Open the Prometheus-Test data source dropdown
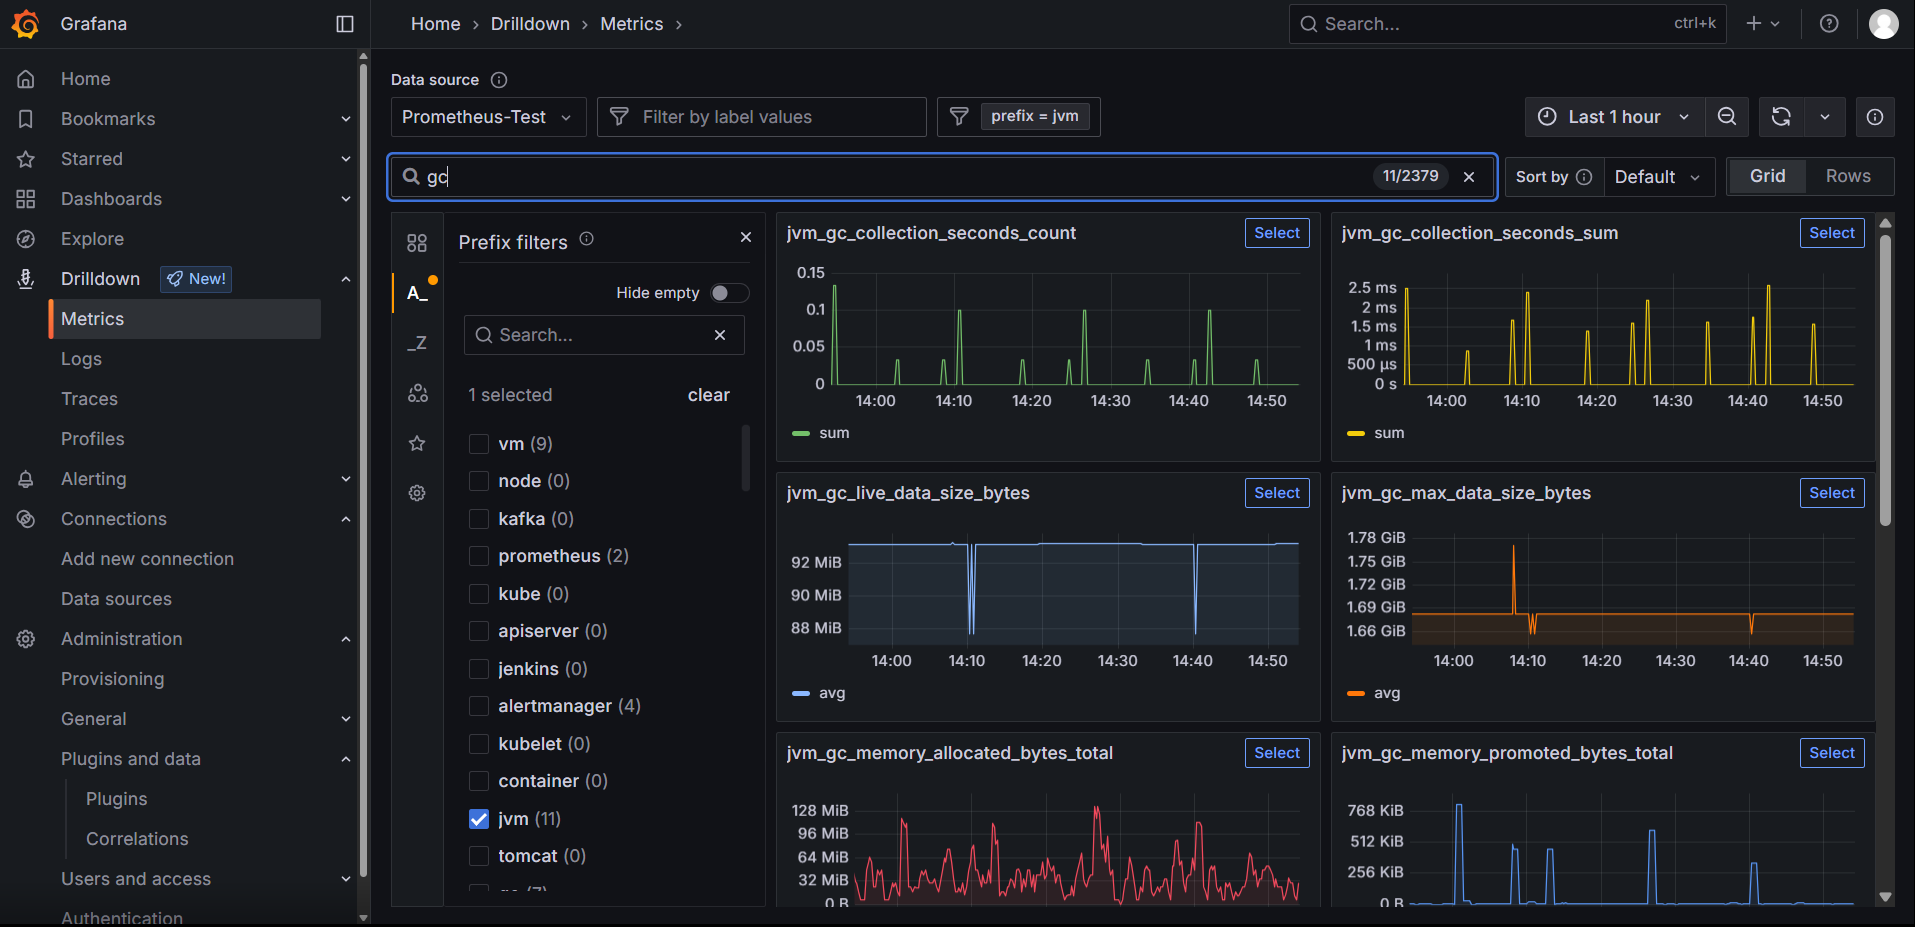The width and height of the screenshot is (1915, 927). click(x=488, y=117)
